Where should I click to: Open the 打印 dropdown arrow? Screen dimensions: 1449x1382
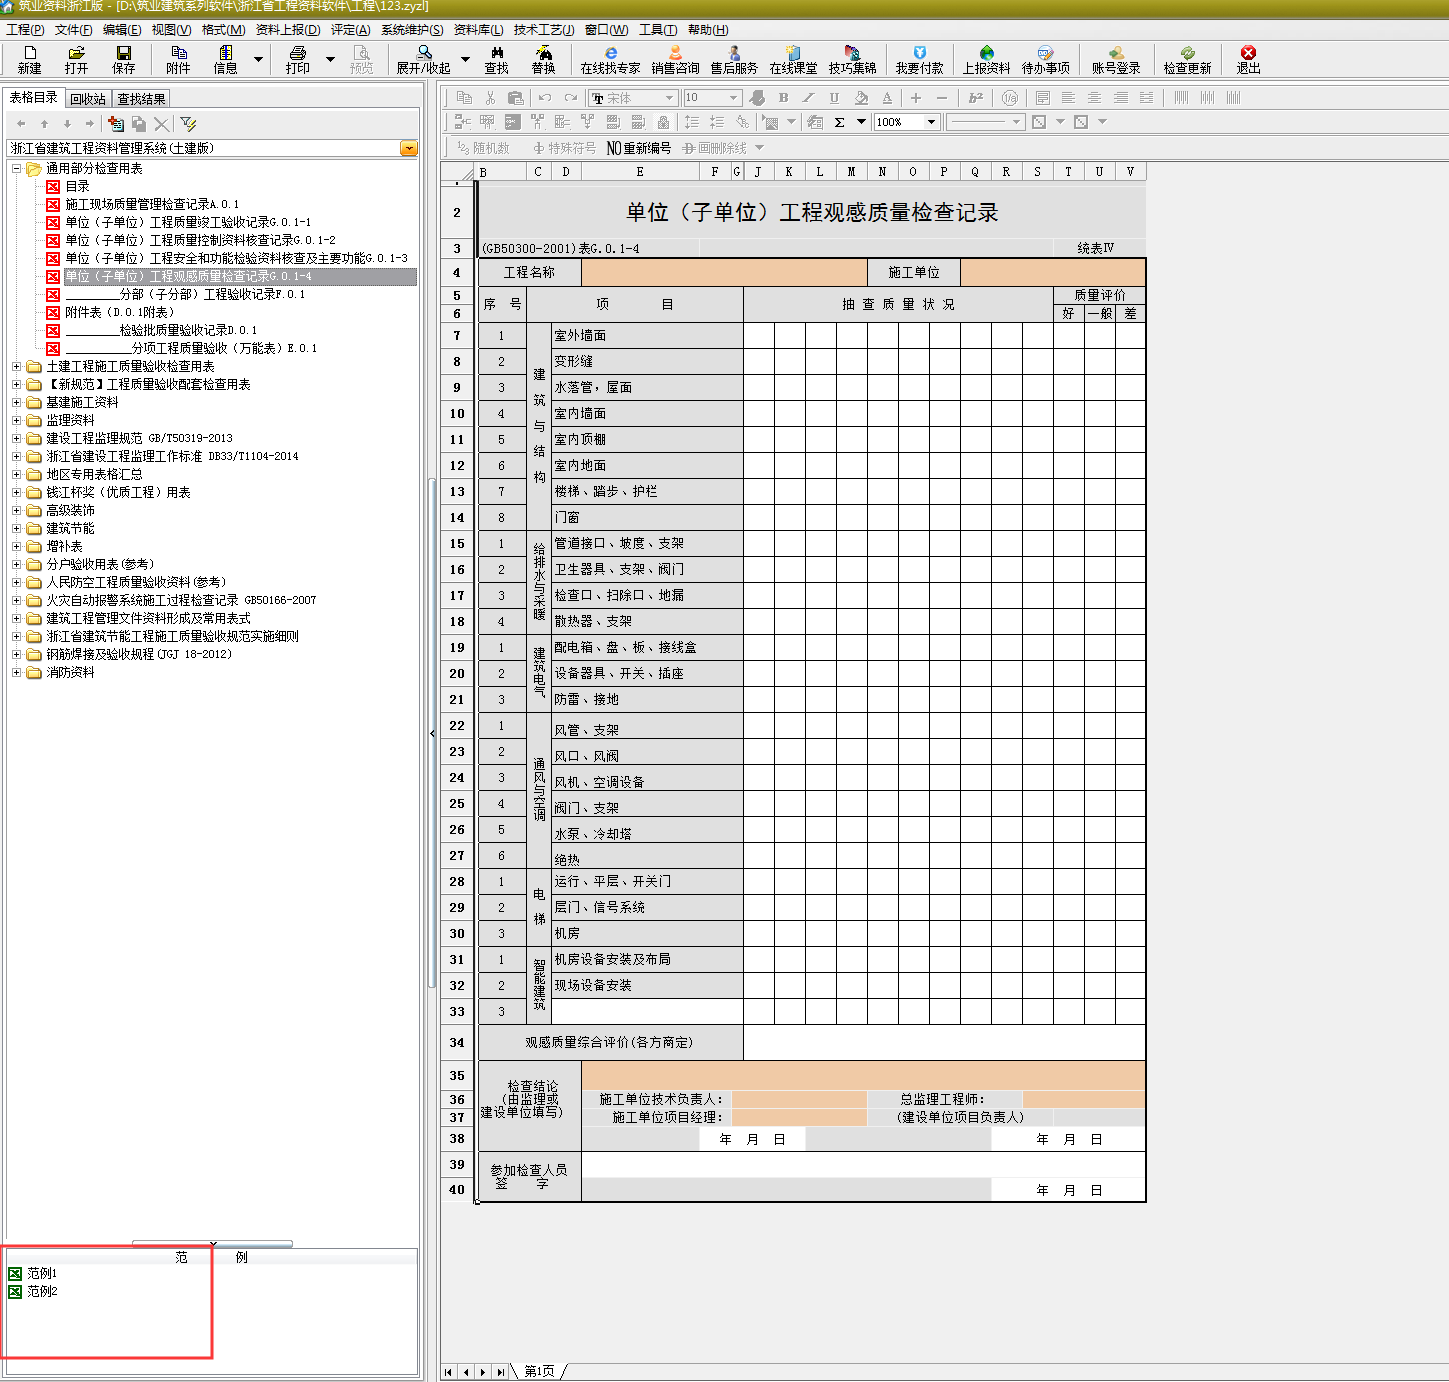pos(330,59)
